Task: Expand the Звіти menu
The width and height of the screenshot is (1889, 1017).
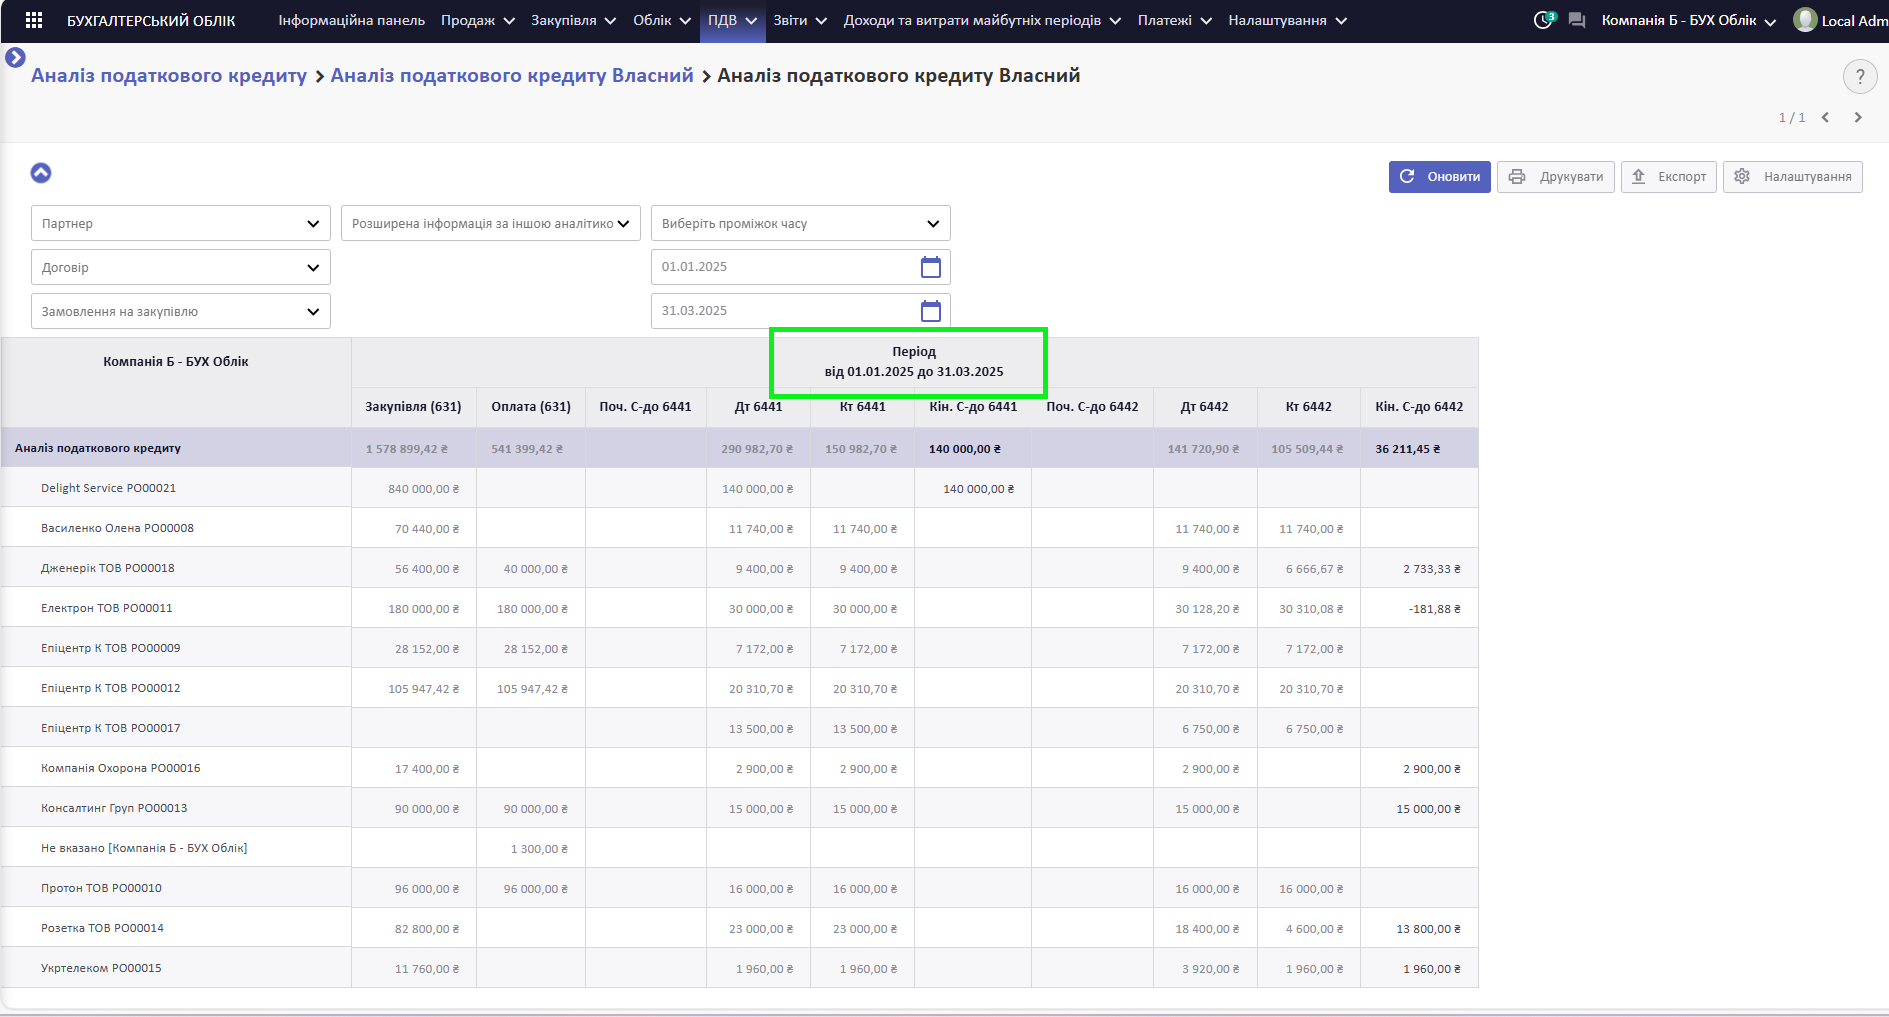Action: click(x=800, y=20)
